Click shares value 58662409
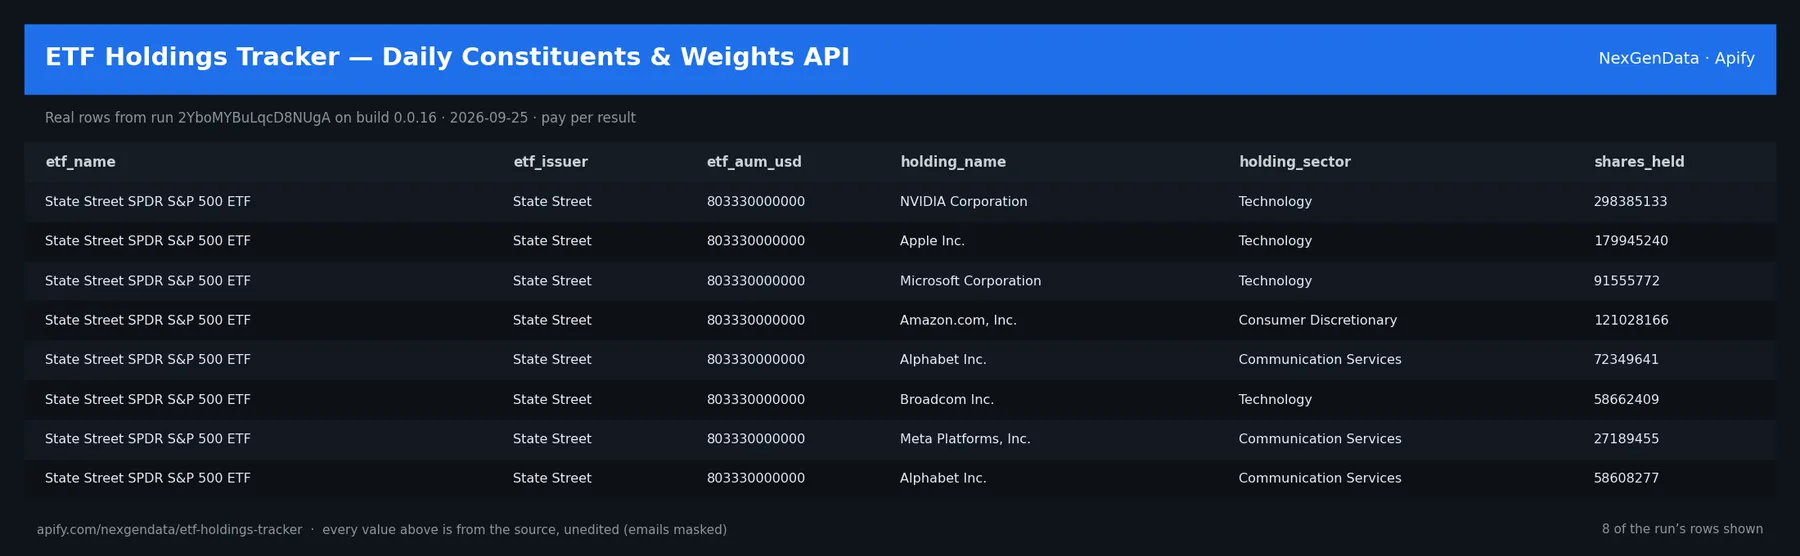Viewport: 1800px width, 556px height. pos(1626,399)
